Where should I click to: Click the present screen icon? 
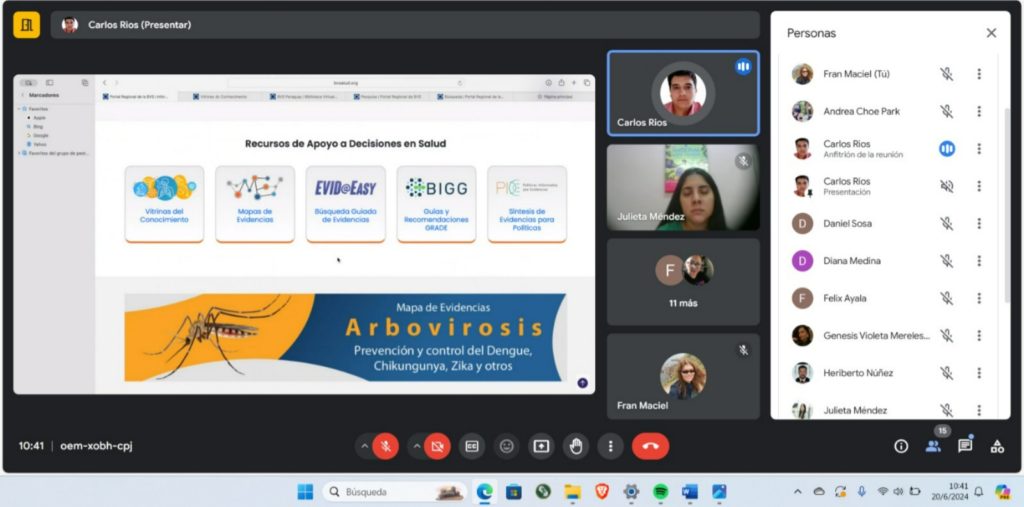541,446
